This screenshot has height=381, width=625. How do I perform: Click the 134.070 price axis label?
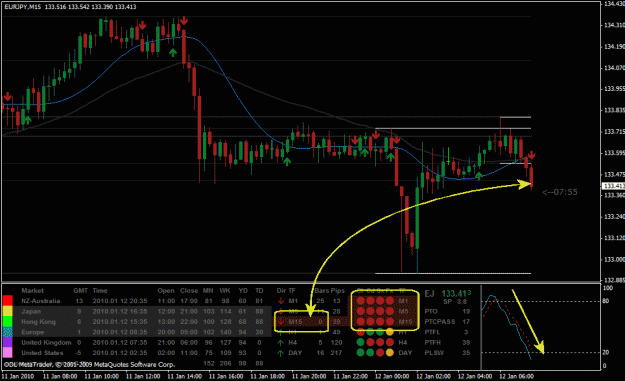[614, 68]
